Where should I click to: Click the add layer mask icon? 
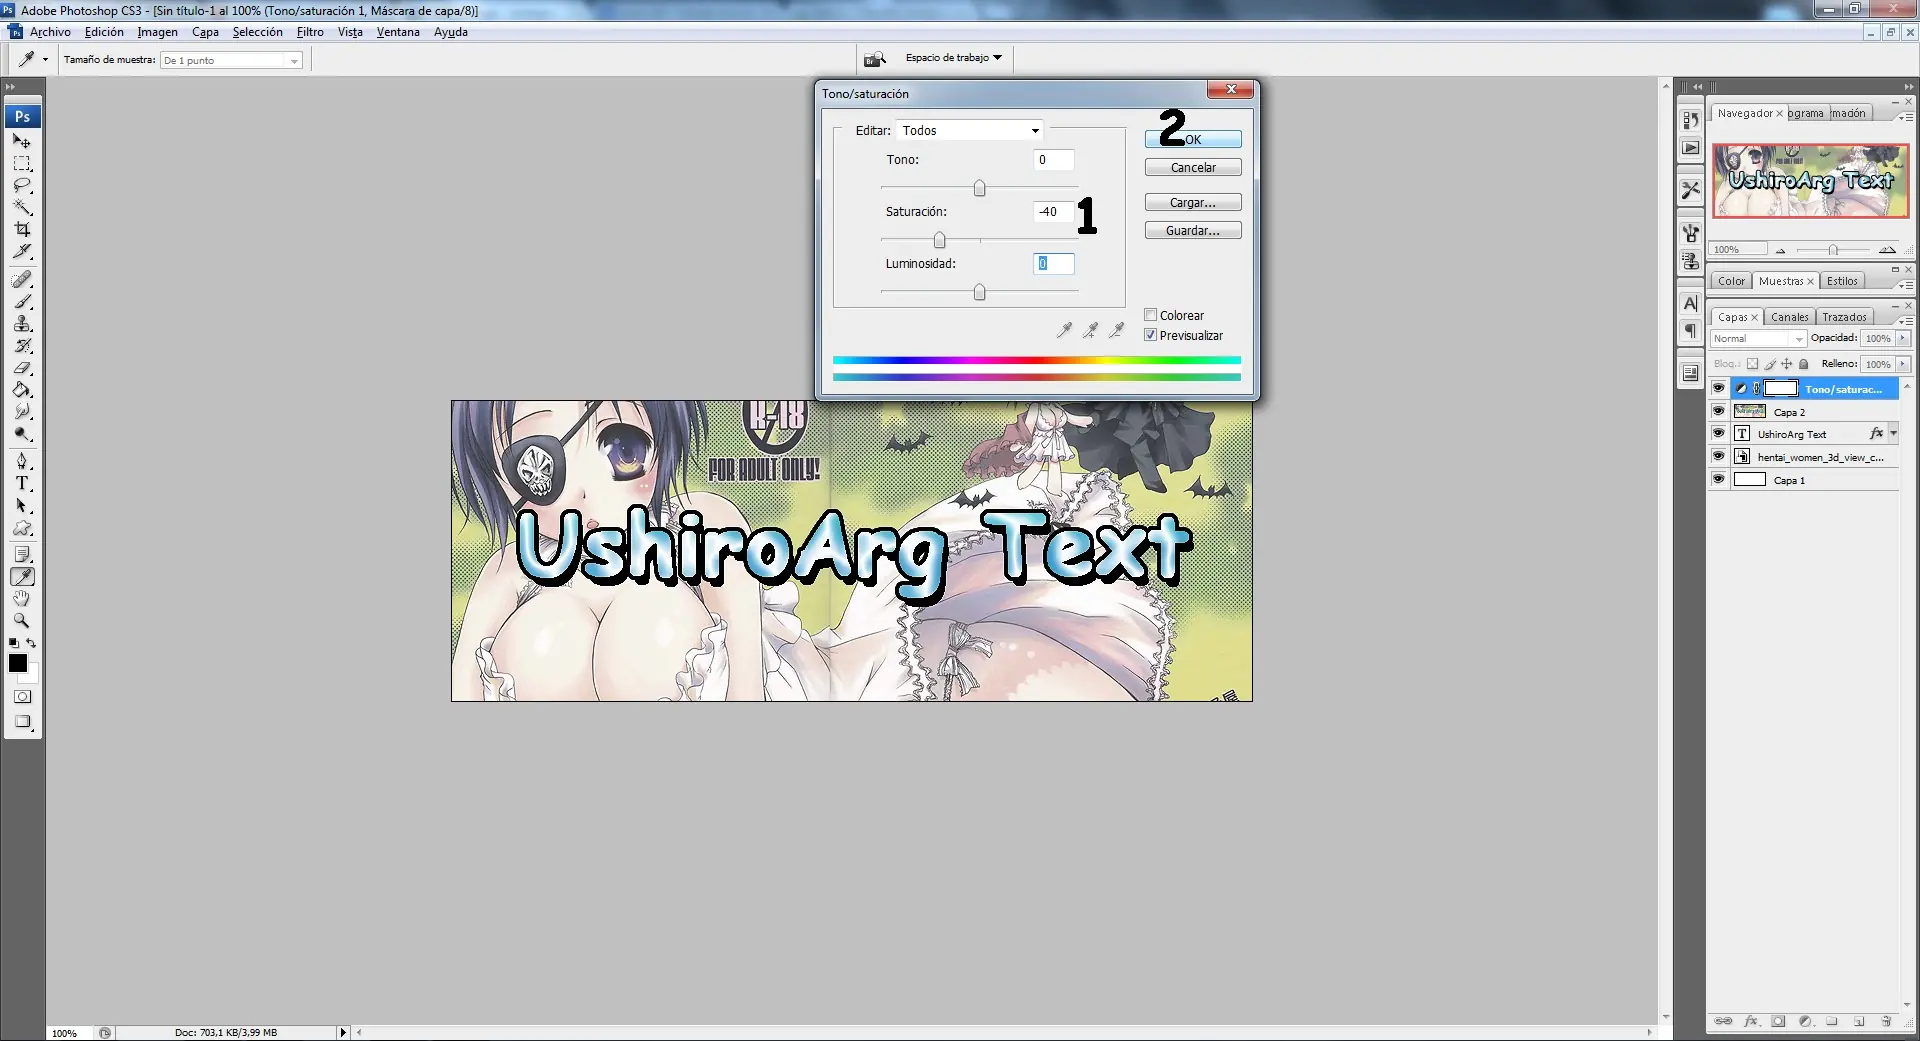tap(1778, 1021)
